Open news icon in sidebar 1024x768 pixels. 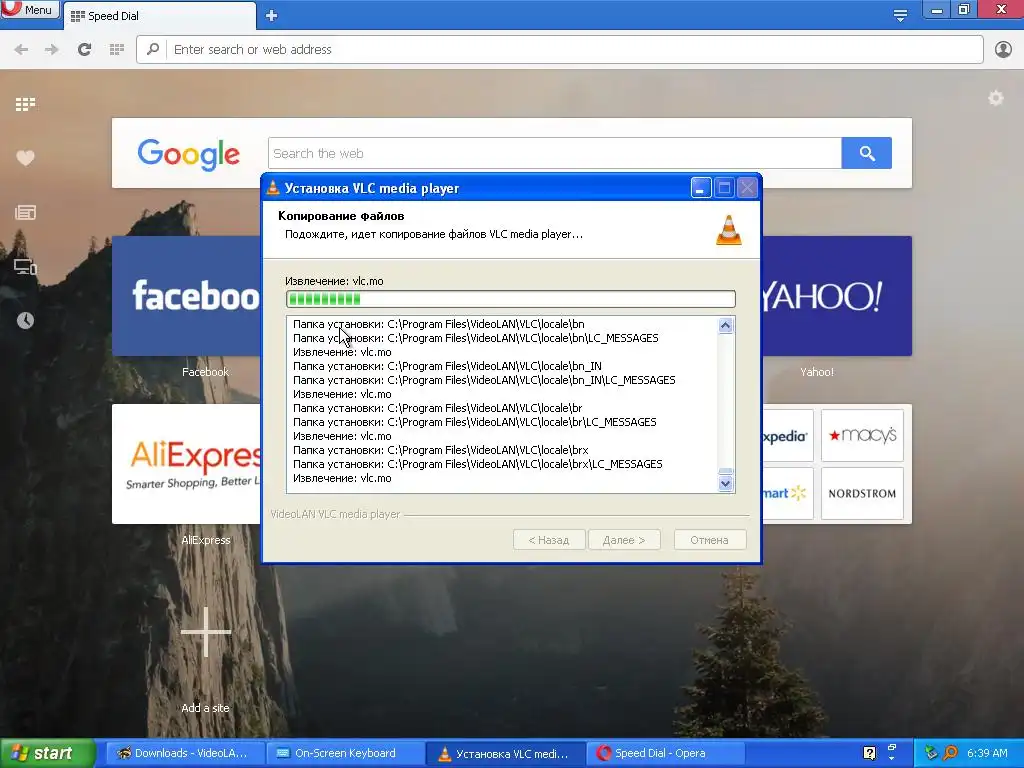point(25,212)
